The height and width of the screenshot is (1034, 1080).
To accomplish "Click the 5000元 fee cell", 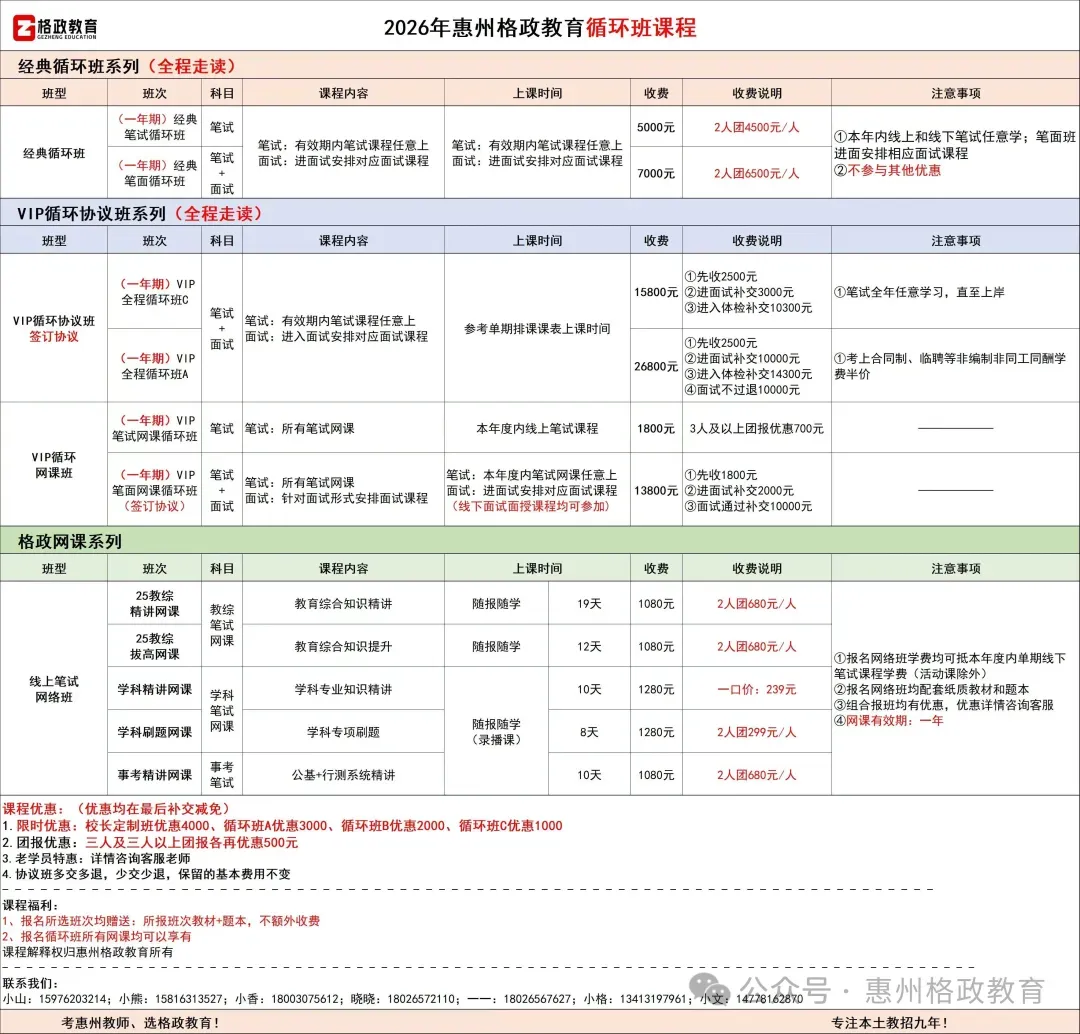I will point(656,127).
